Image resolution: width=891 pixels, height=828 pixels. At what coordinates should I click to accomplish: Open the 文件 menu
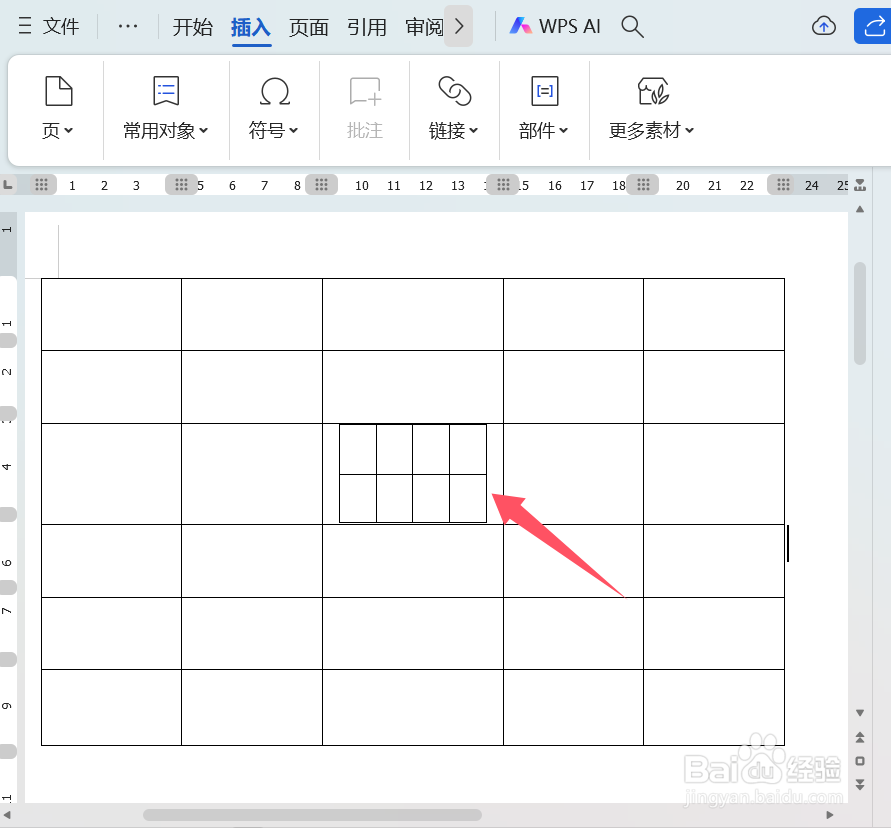(x=60, y=26)
